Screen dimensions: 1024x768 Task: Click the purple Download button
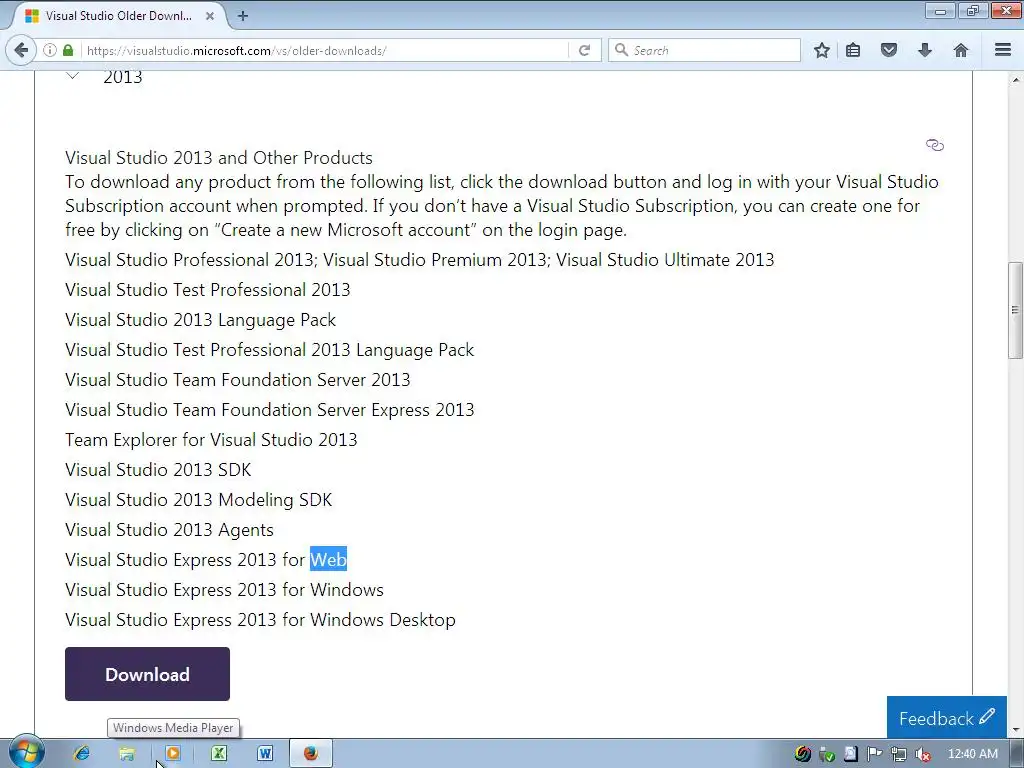click(148, 674)
